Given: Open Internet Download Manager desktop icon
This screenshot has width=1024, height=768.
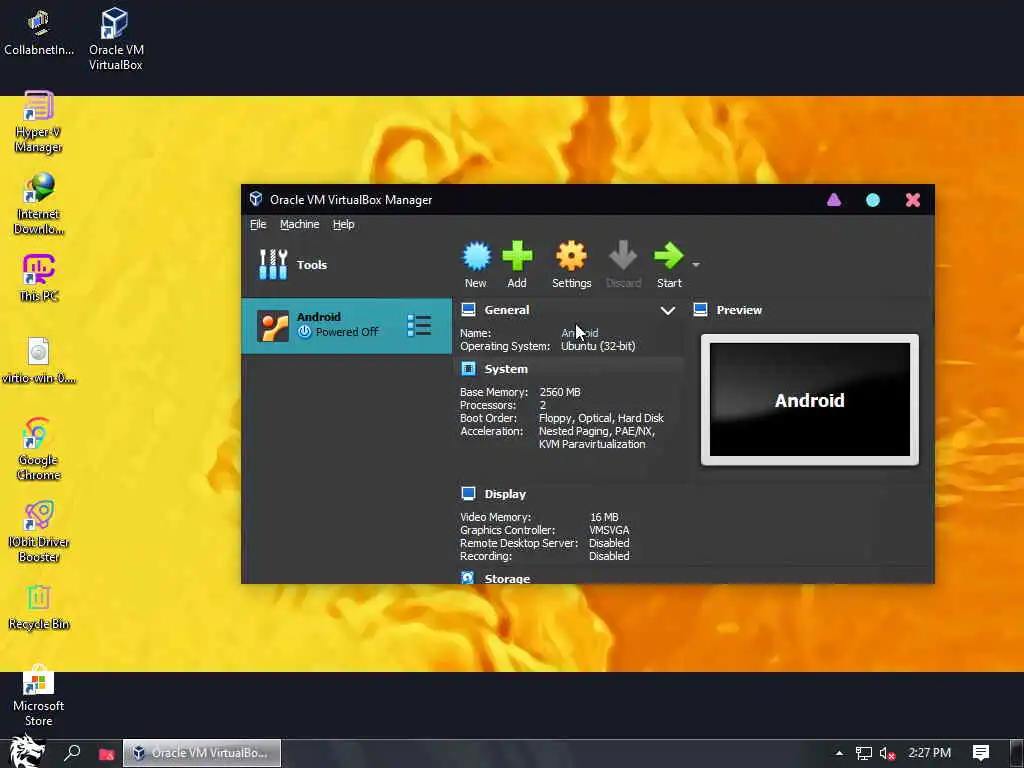Looking at the screenshot, I should click(39, 204).
